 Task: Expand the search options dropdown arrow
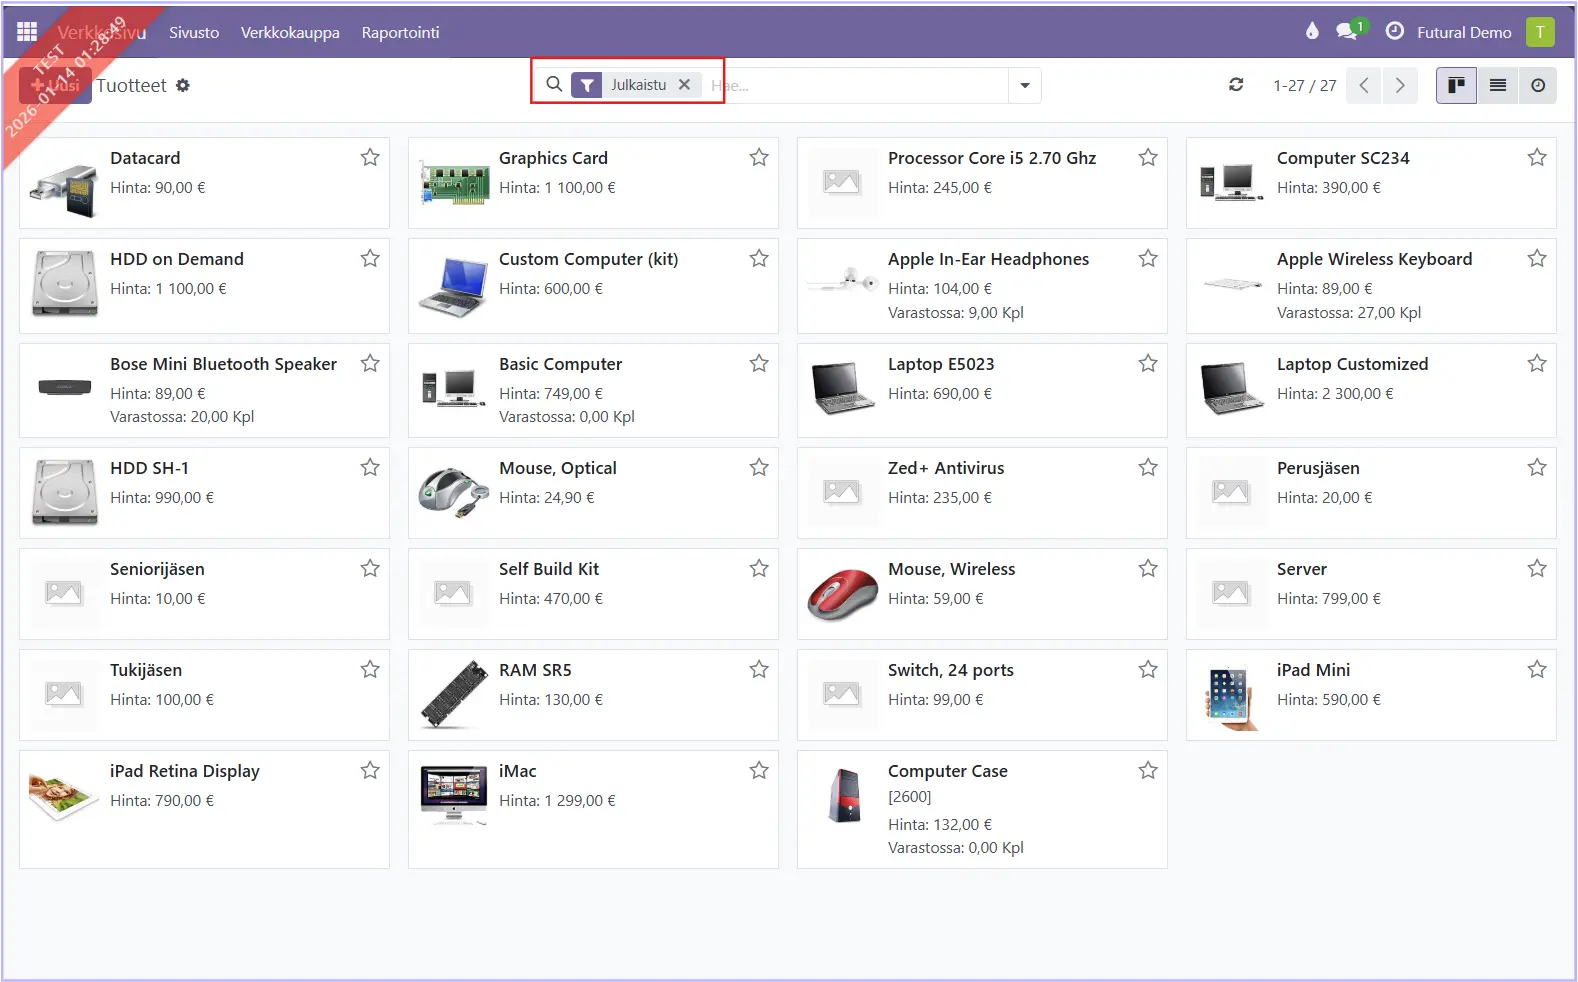(x=1025, y=86)
